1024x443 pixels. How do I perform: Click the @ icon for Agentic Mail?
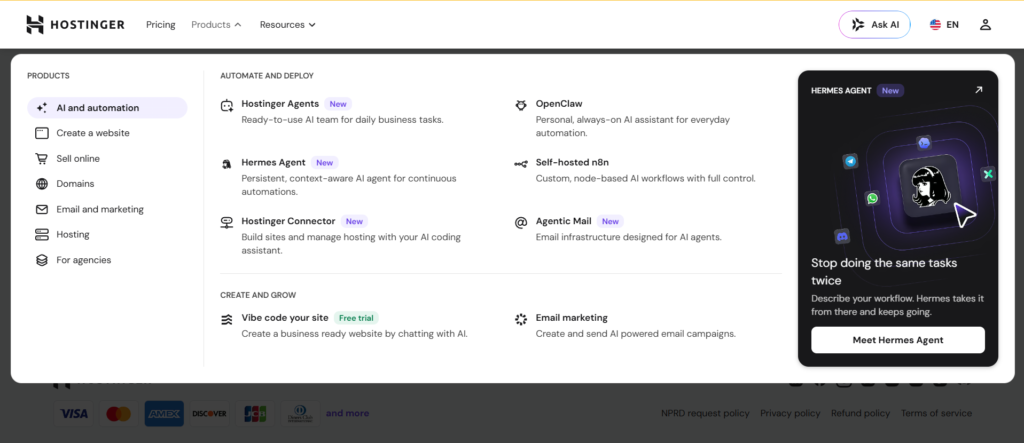click(x=520, y=223)
